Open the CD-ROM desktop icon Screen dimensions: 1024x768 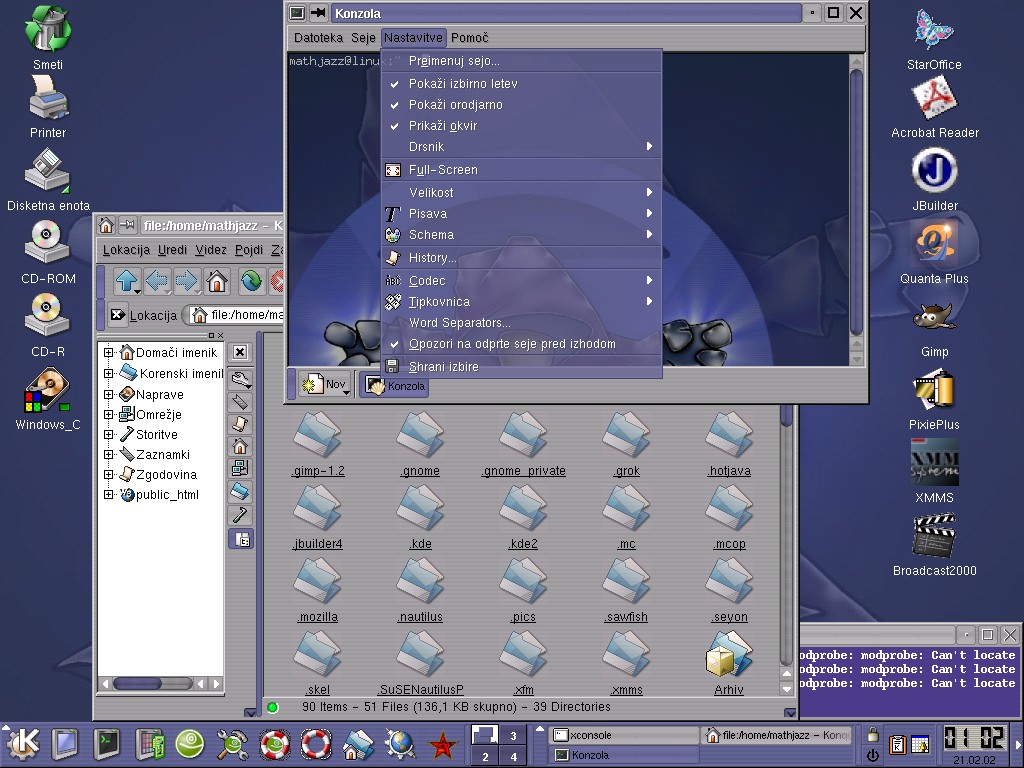[47, 243]
